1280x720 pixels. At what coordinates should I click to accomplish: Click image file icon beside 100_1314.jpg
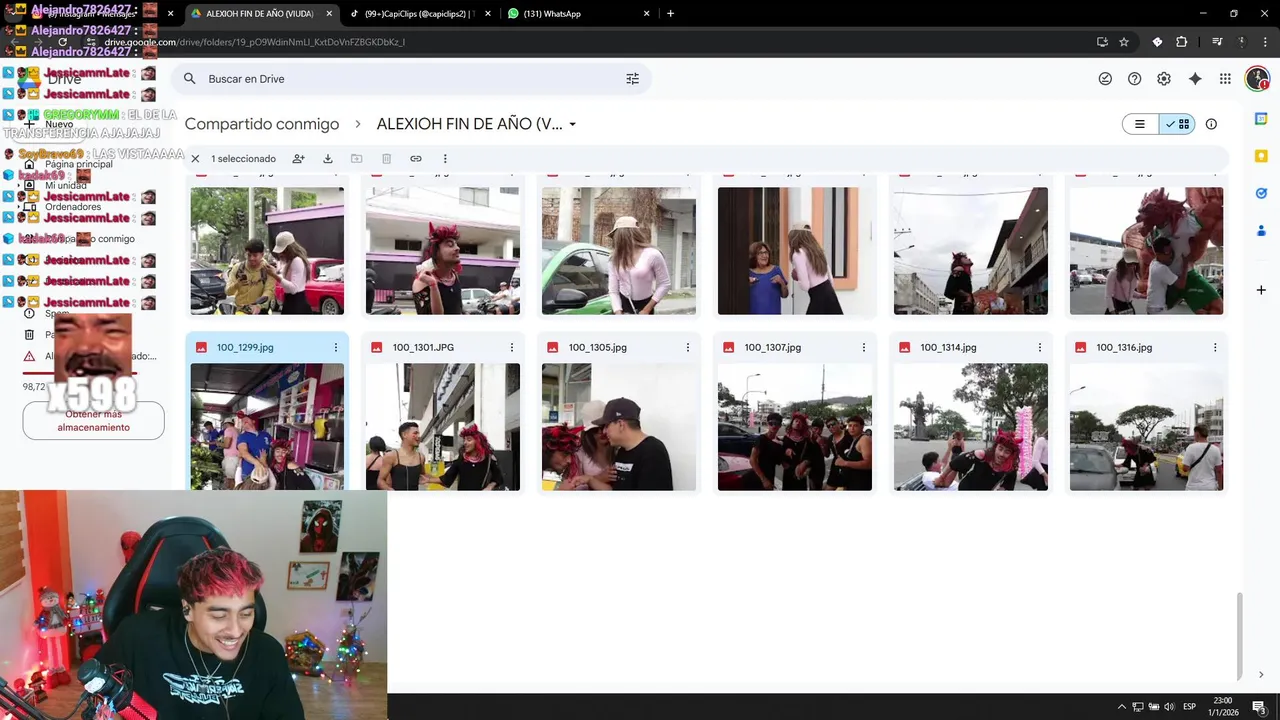click(905, 347)
